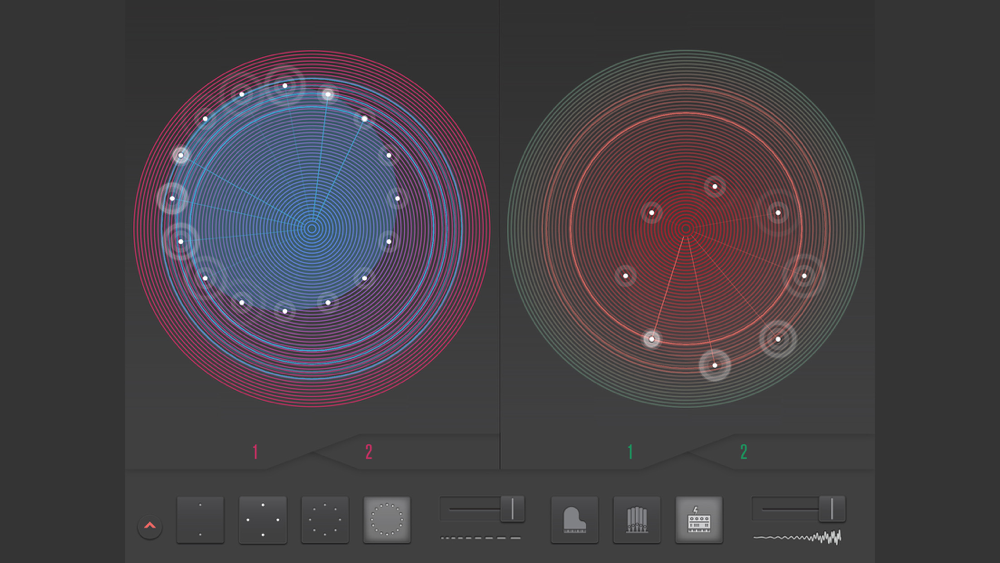The image size is (1000, 563).
Task: Adjust the slider above the dashed line
Action: [482, 509]
